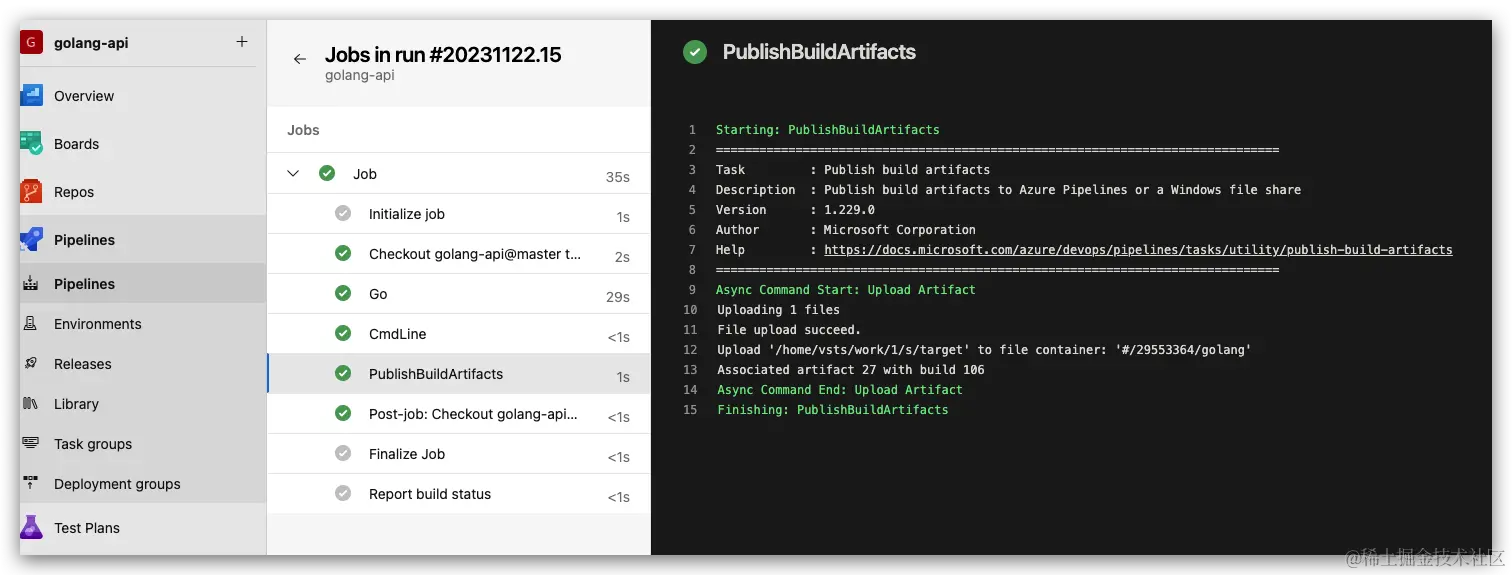
Task: Click the Environments icon in sidebar
Action: pos(31,324)
